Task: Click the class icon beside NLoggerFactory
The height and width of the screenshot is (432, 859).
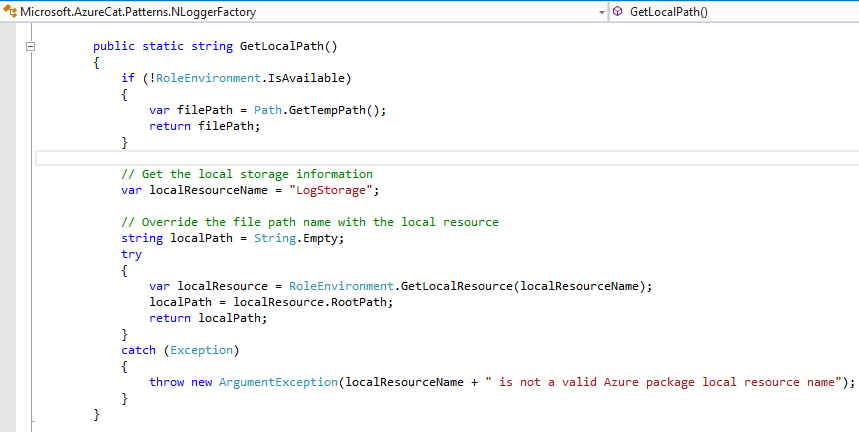Action: tap(10, 11)
